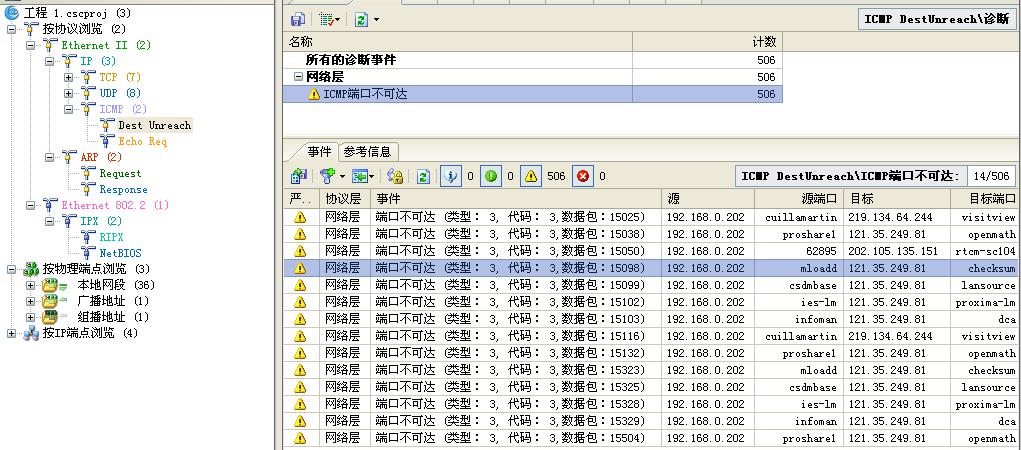Select RIPX tree item
This screenshot has width=1021, height=450.
111,237
